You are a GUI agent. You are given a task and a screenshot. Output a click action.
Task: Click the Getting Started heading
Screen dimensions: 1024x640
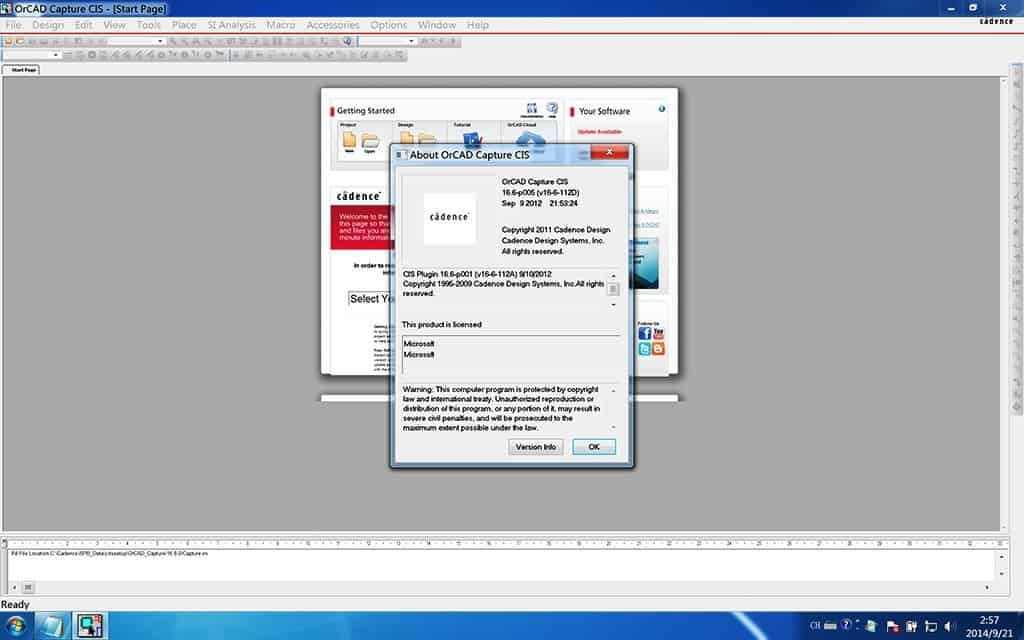366,110
